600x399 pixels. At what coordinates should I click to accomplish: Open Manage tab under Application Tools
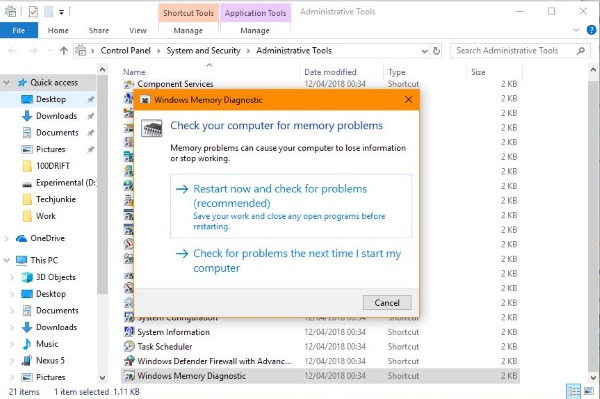click(255, 31)
